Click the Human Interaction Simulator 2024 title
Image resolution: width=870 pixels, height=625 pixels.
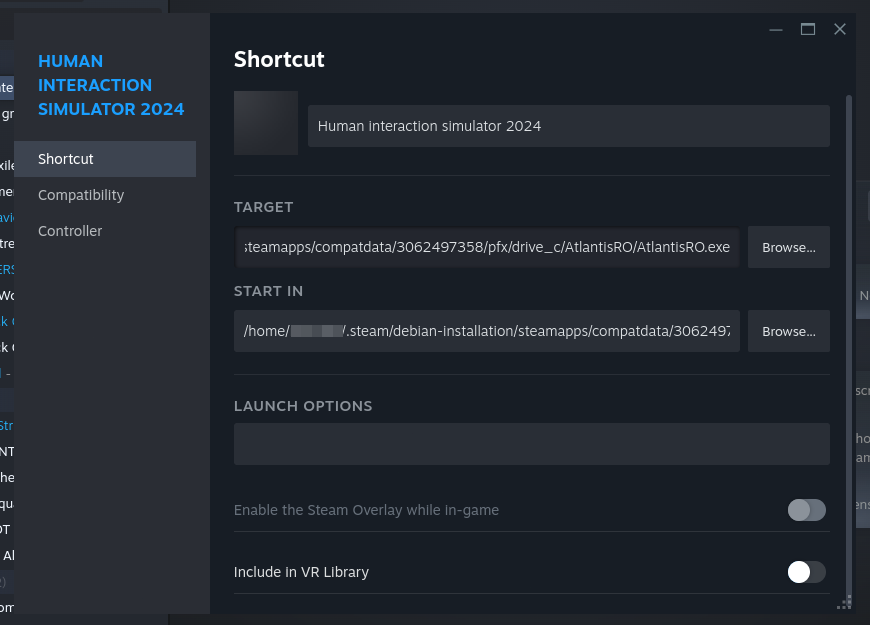(x=111, y=85)
